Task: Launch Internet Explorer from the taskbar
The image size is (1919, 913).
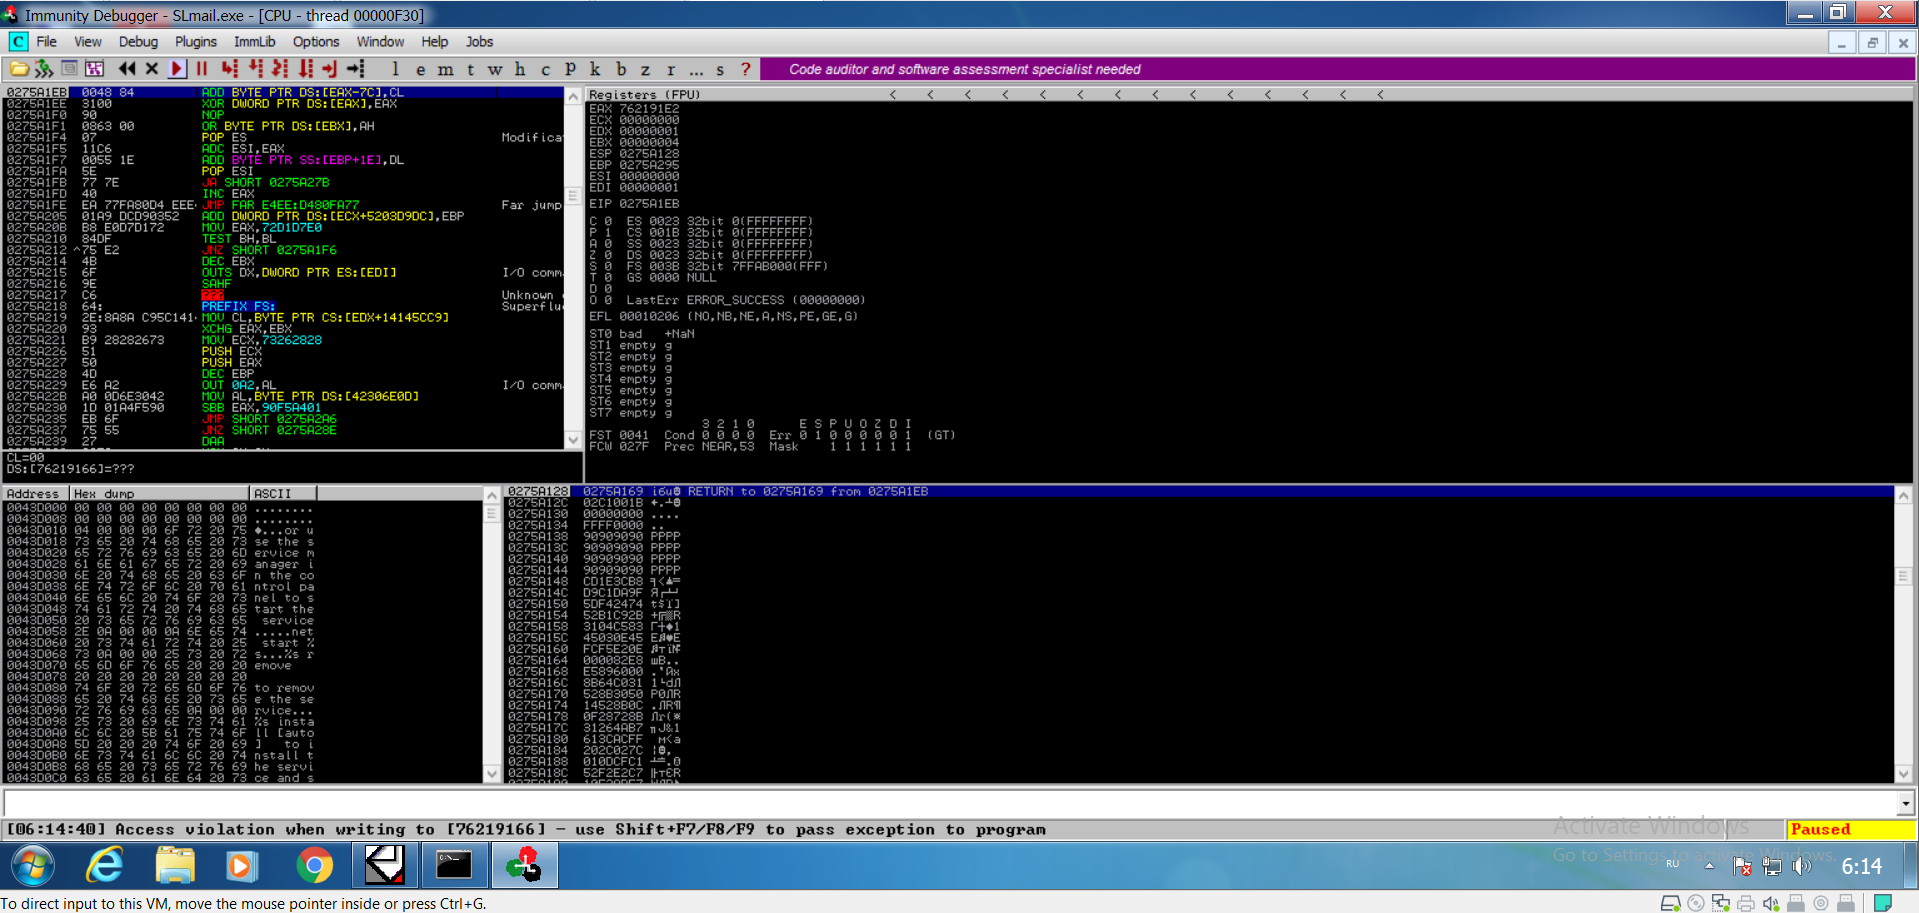Action: 105,866
